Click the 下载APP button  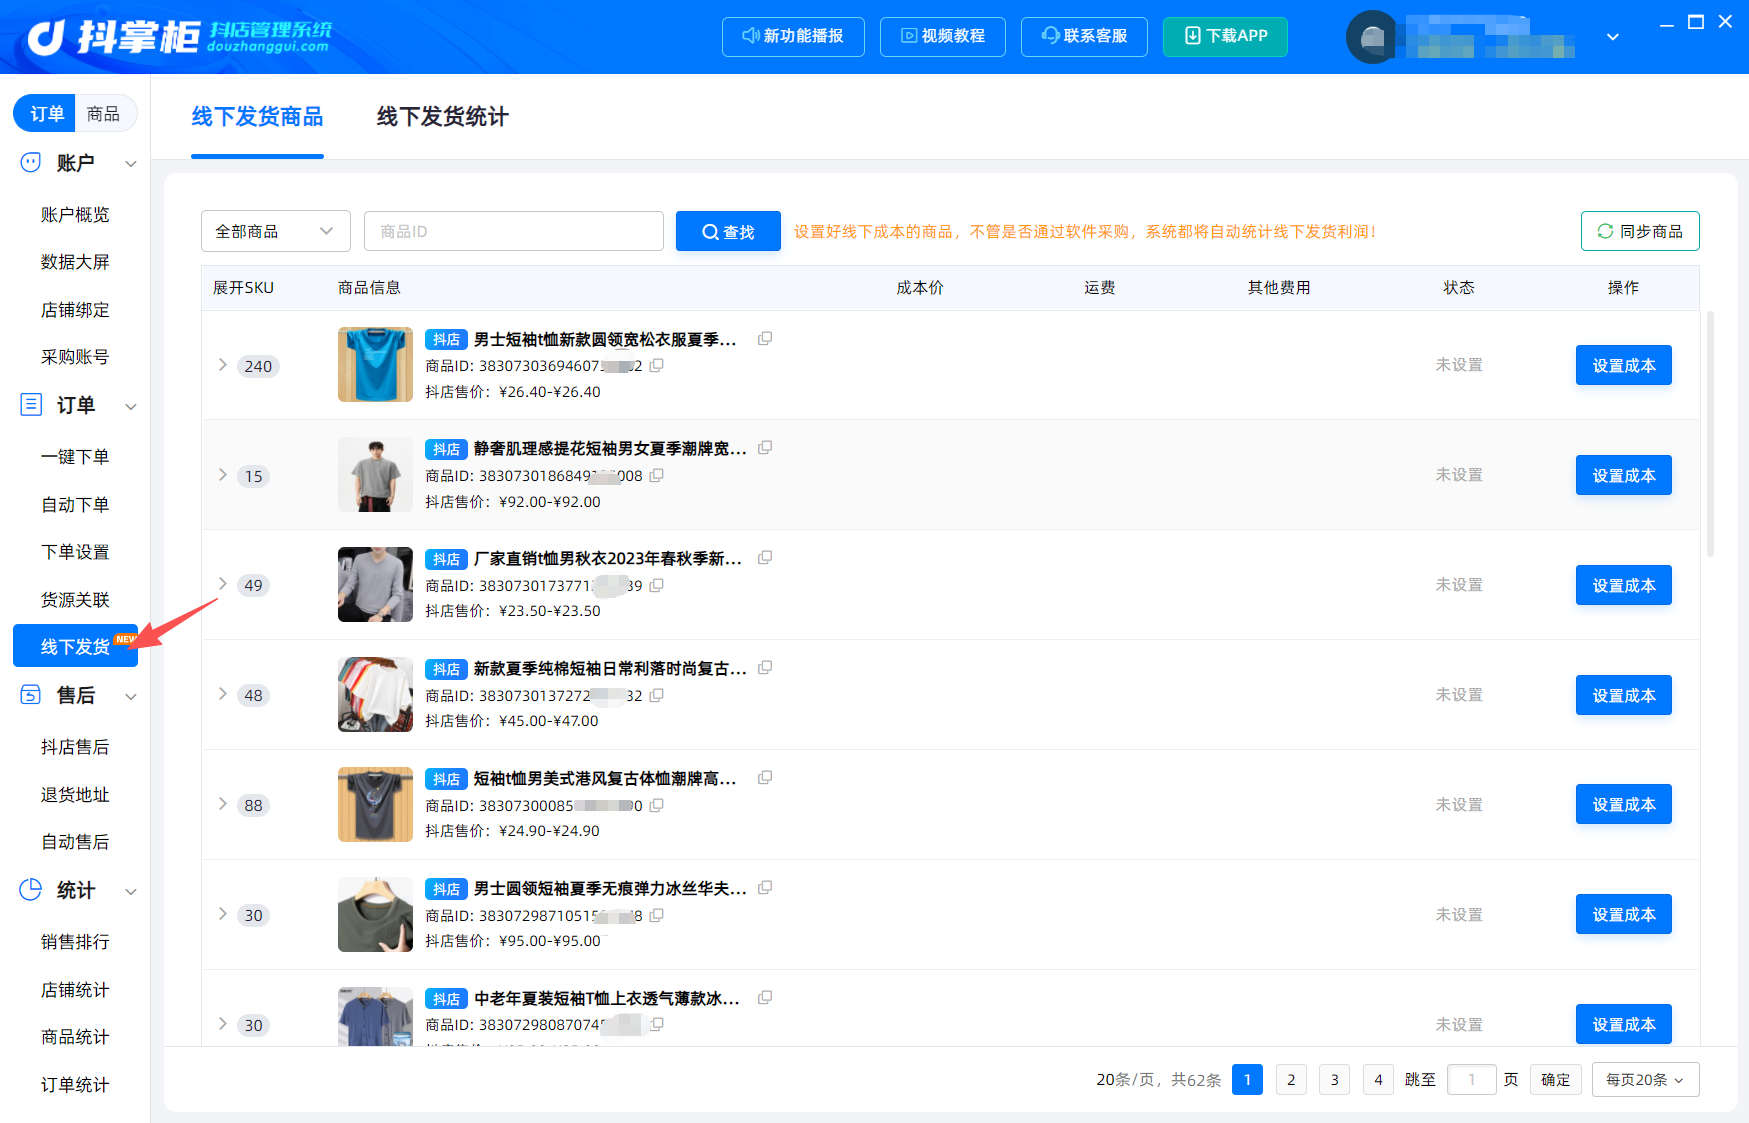pyautogui.click(x=1225, y=37)
